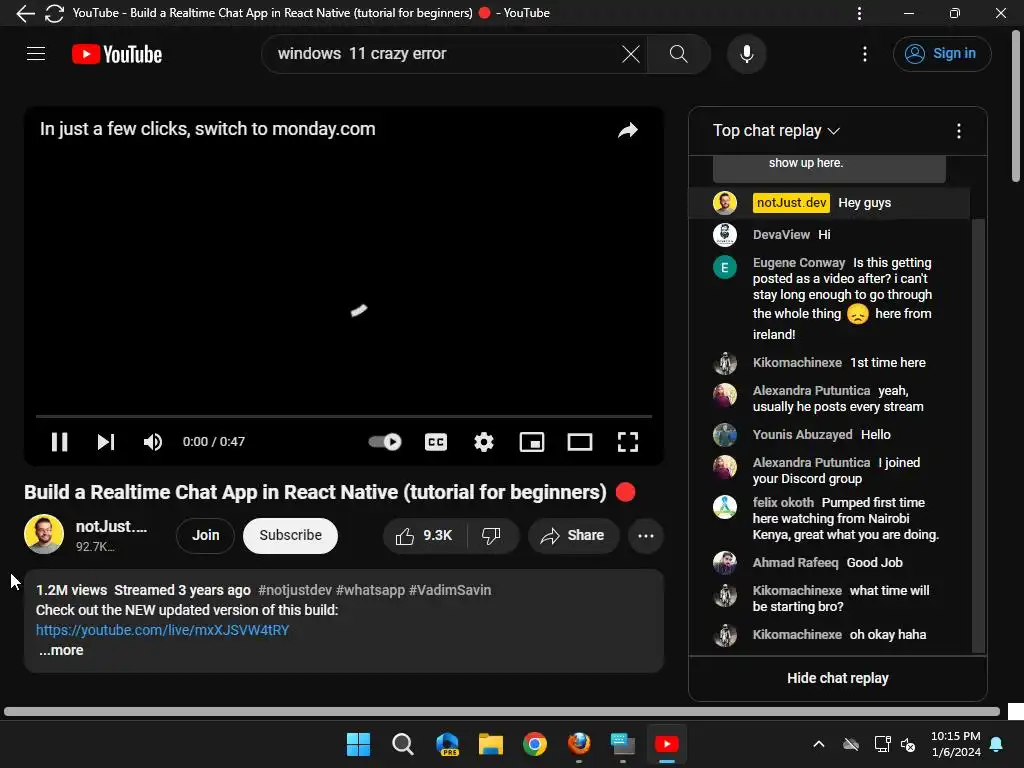
Task: Show hidden system tray icons
Action: coord(818,744)
